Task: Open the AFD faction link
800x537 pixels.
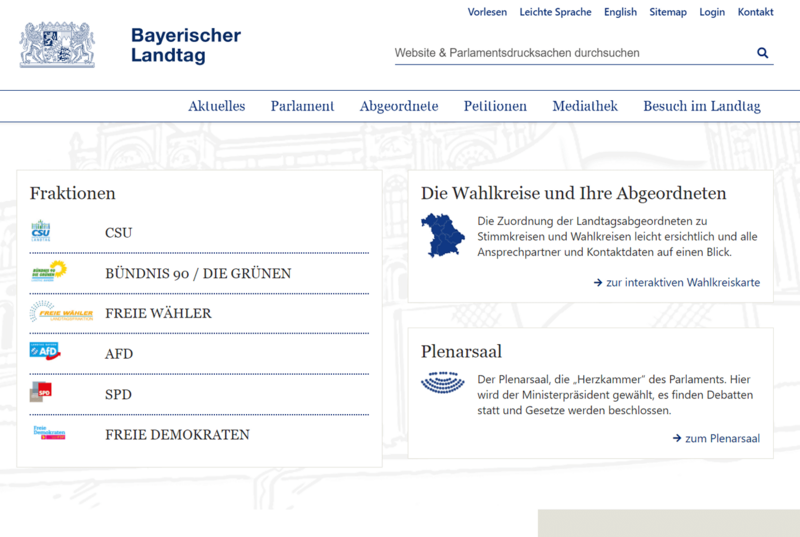Action: [119, 353]
